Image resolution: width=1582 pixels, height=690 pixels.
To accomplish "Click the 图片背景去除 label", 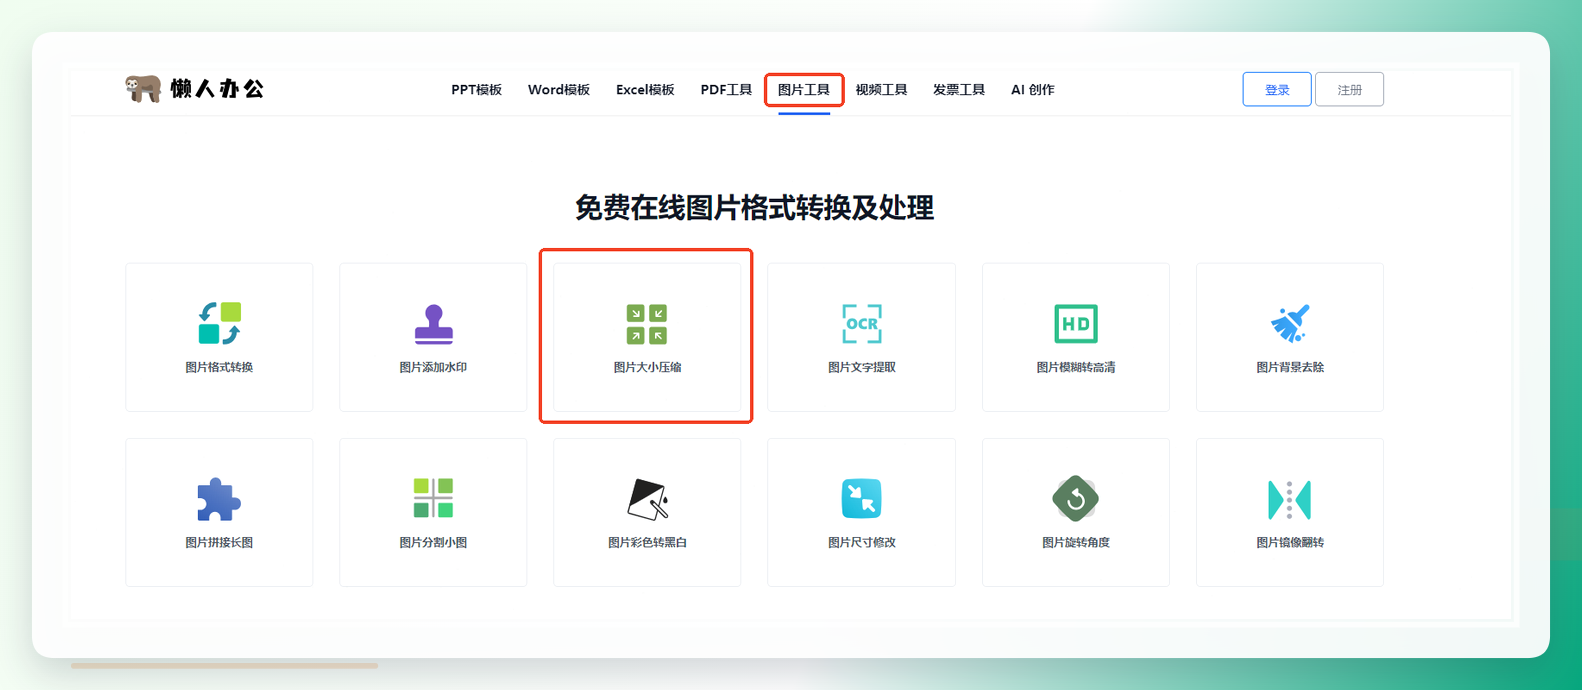I will click(1290, 367).
